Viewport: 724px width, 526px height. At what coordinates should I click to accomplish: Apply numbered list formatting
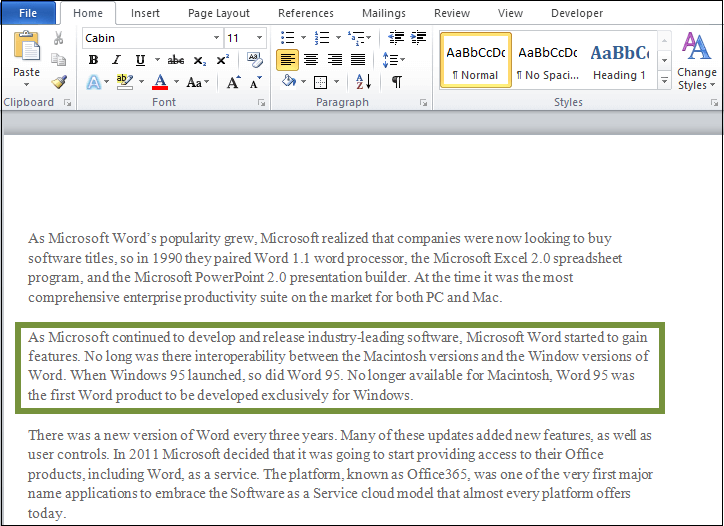tap(321, 37)
